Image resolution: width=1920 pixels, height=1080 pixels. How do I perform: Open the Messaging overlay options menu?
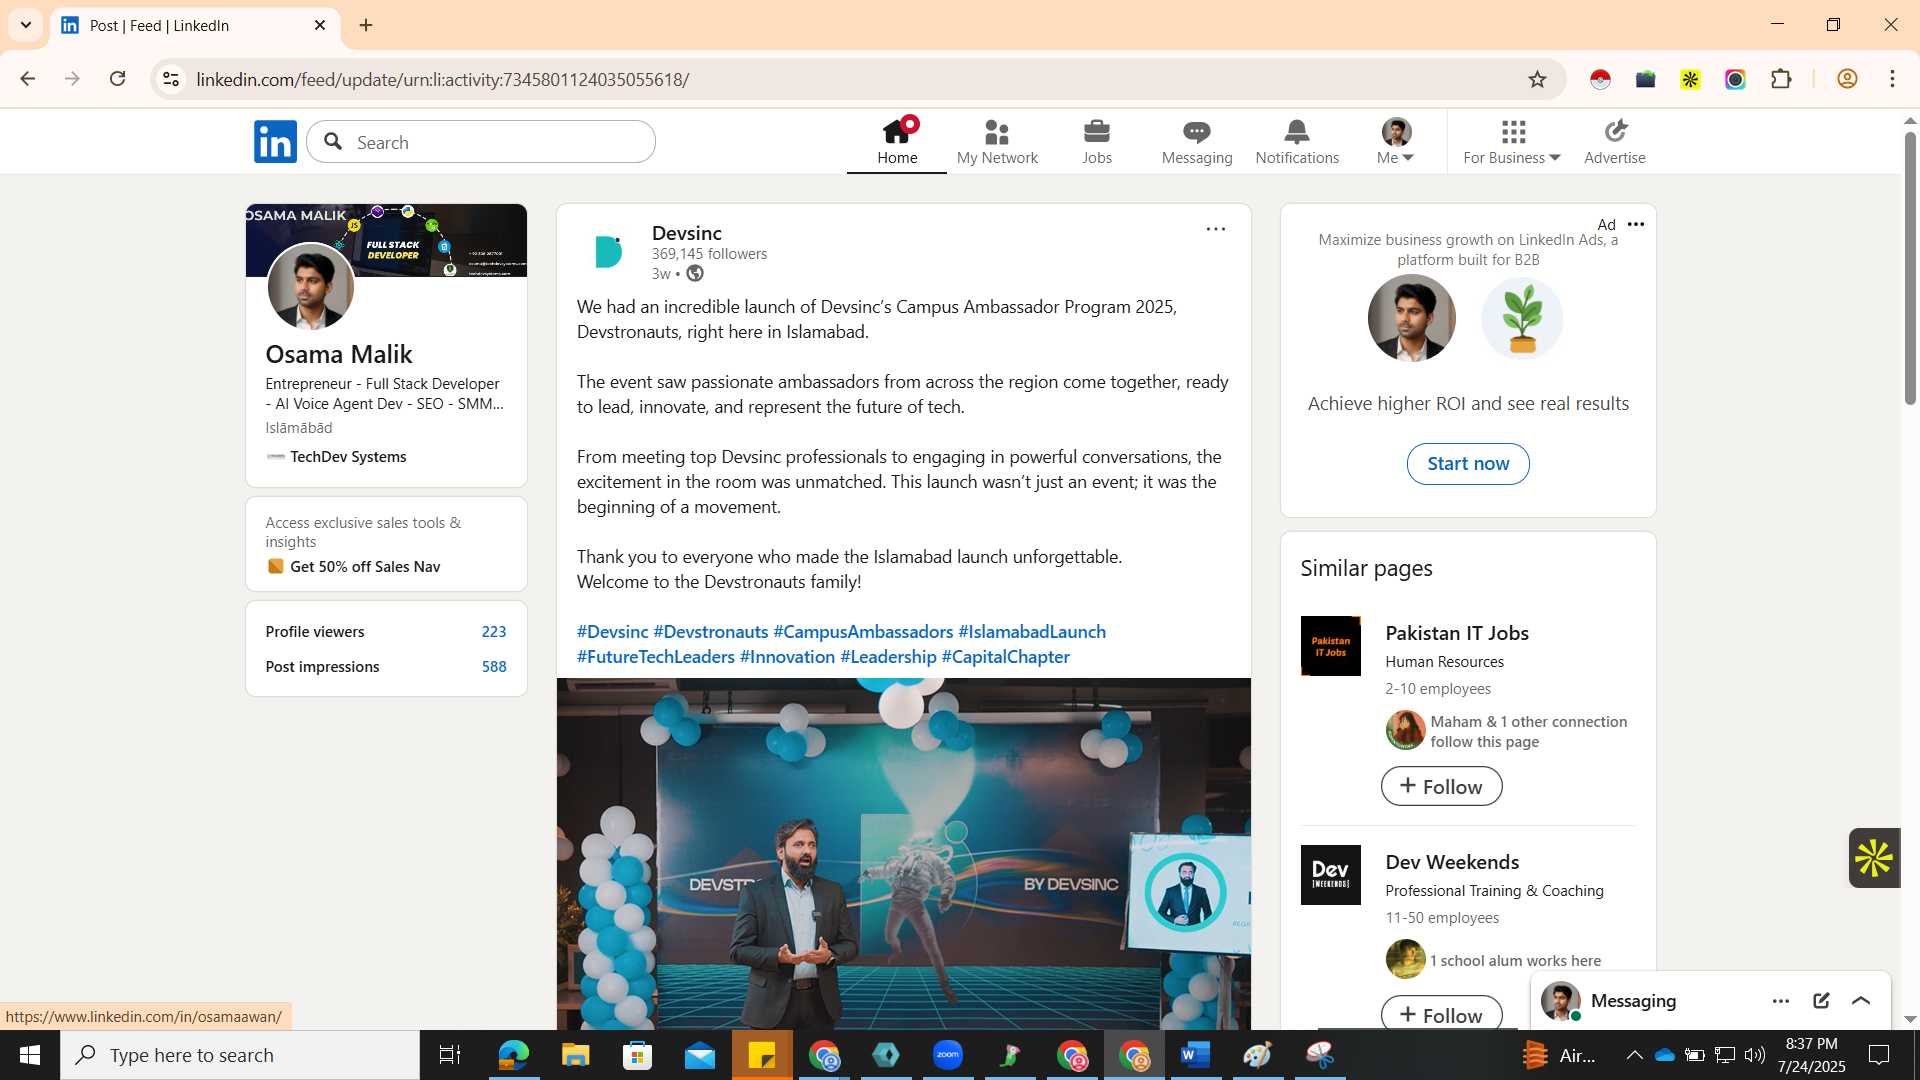pyautogui.click(x=1781, y=1001)
